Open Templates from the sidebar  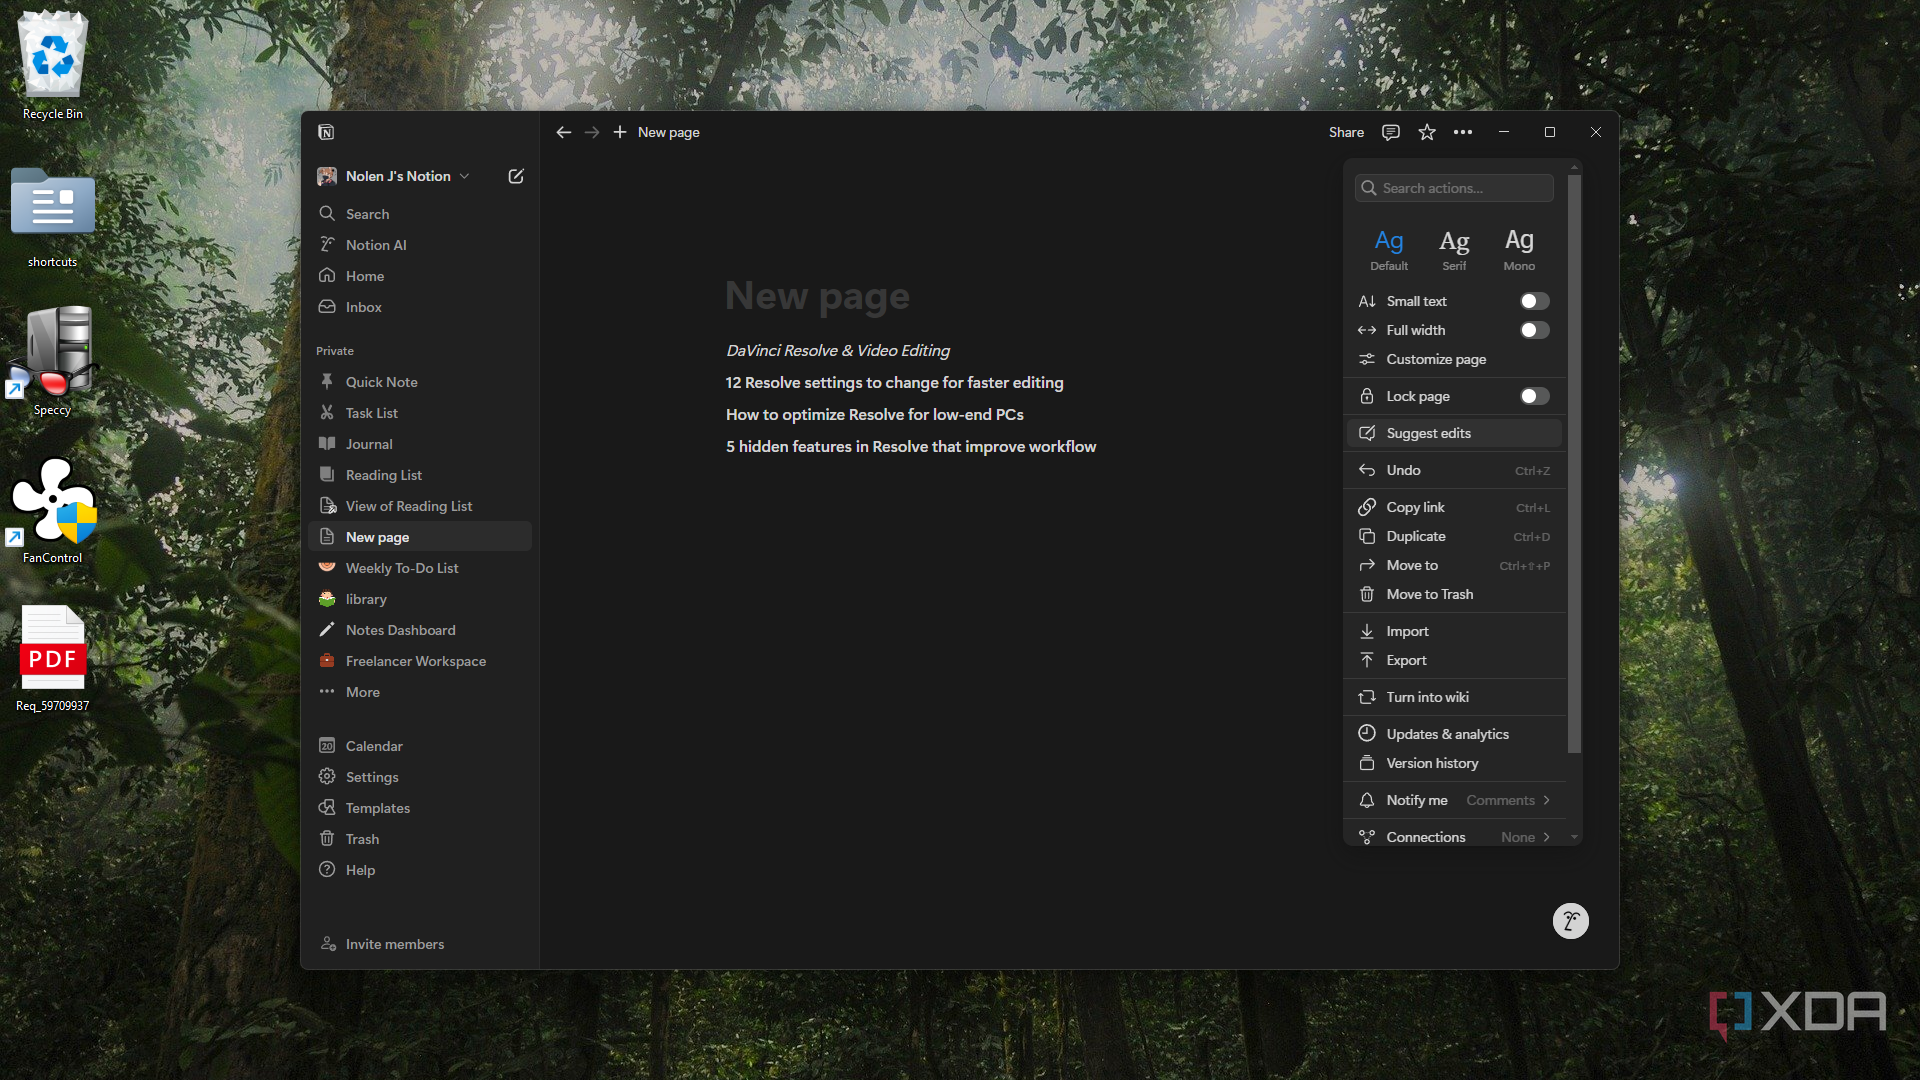coord(420,808)
